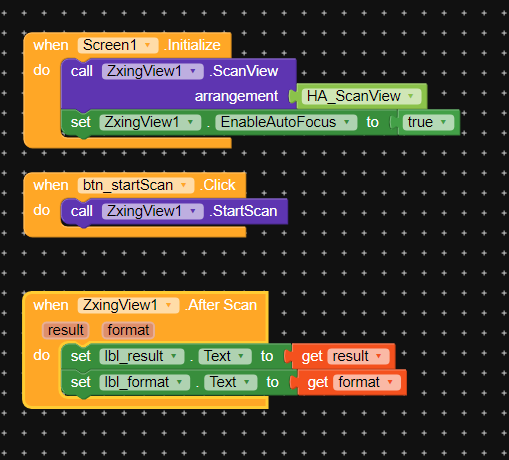Toggle the true boolean value dropdown
The height and width of the screenshot is (460, 509).
[428, 122]
